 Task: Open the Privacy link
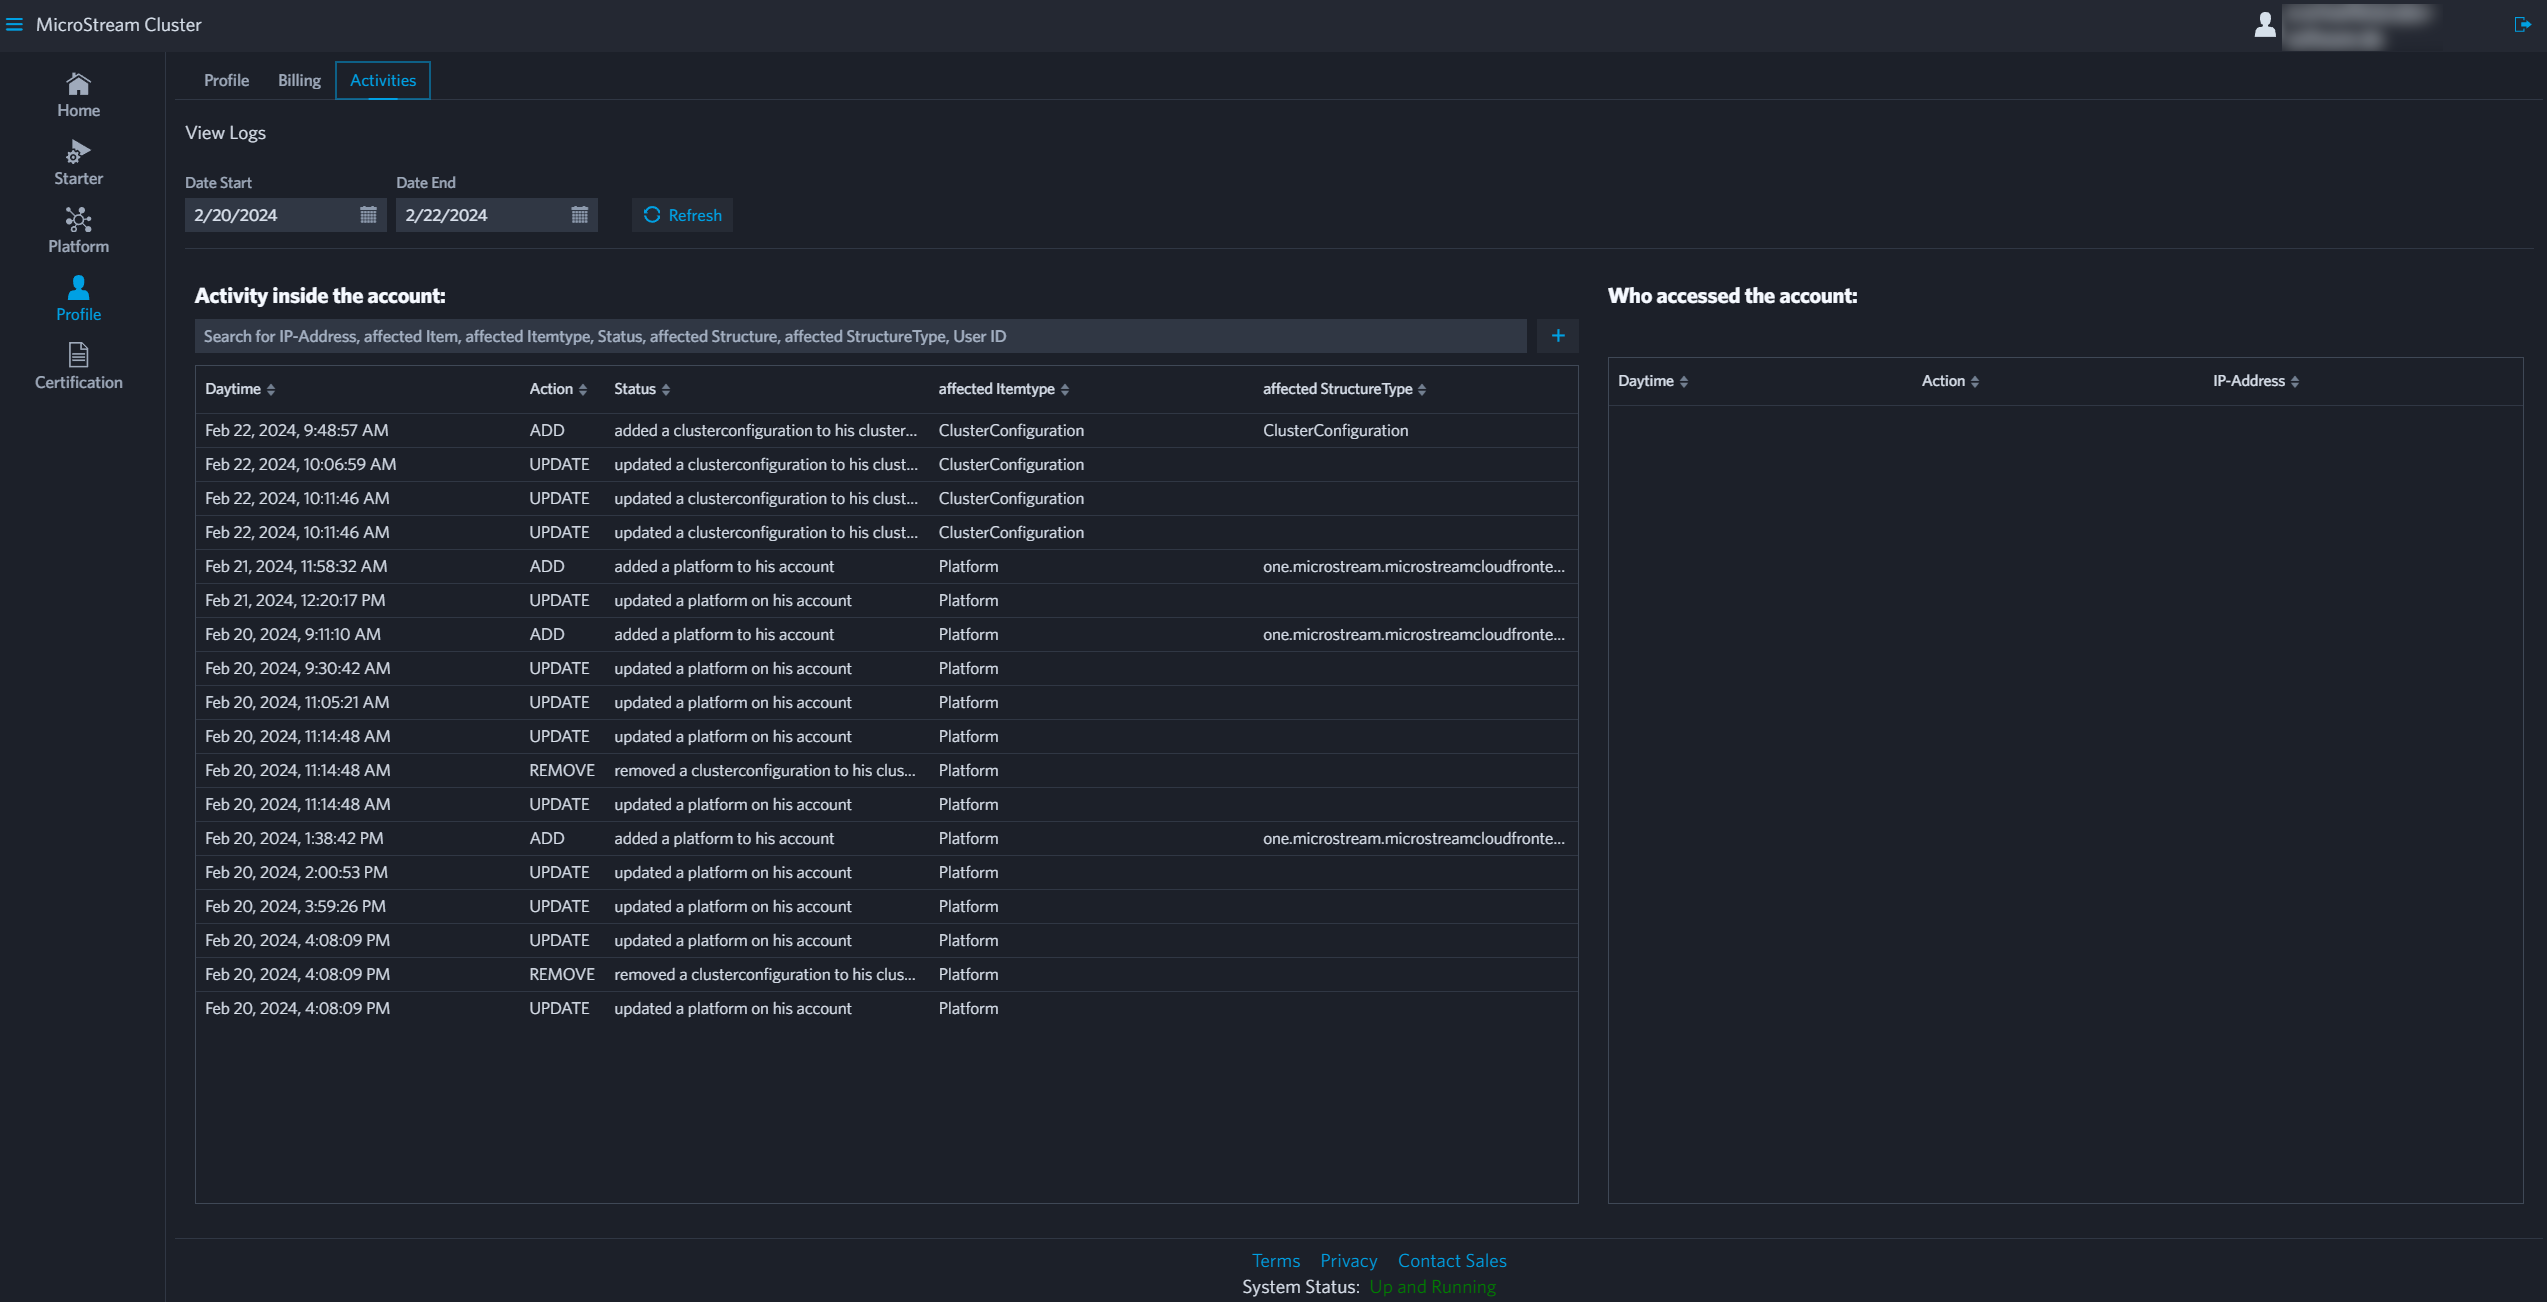(x=1348, y=1261)
